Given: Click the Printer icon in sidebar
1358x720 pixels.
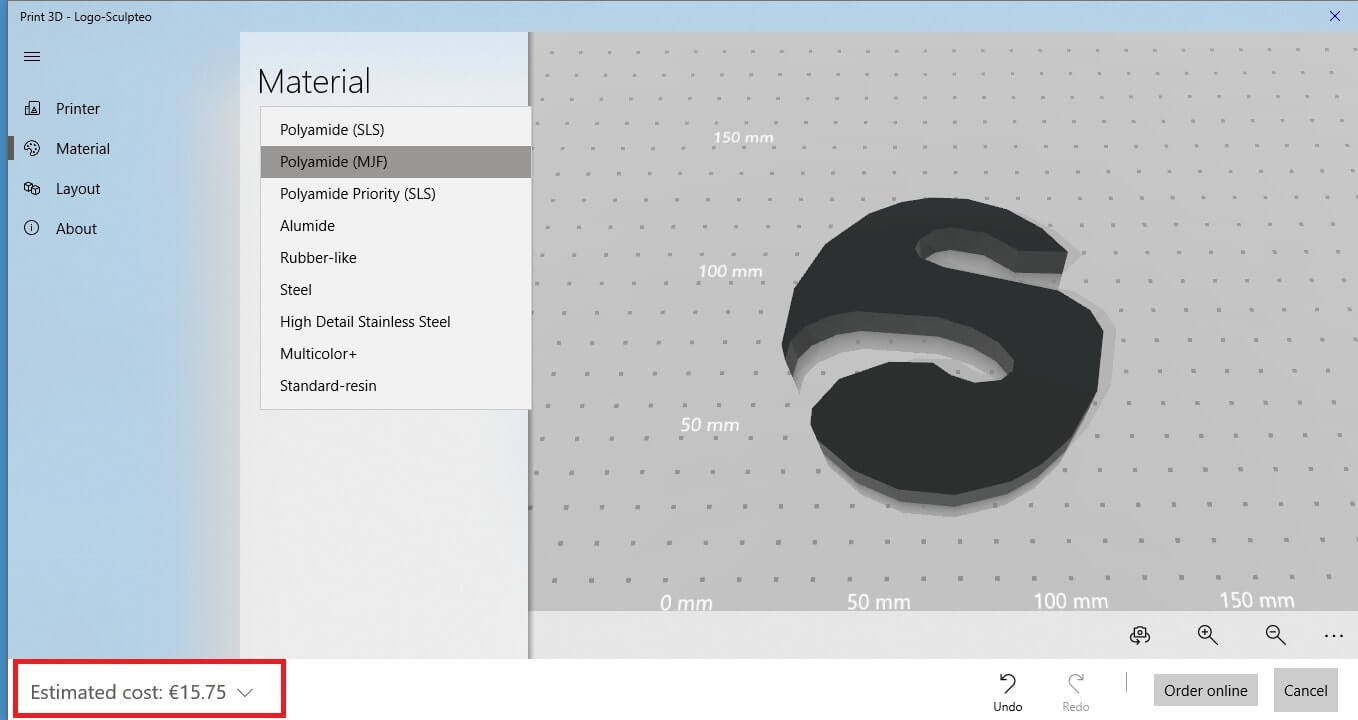Looking at the screenshot, I should coord(32,108).
